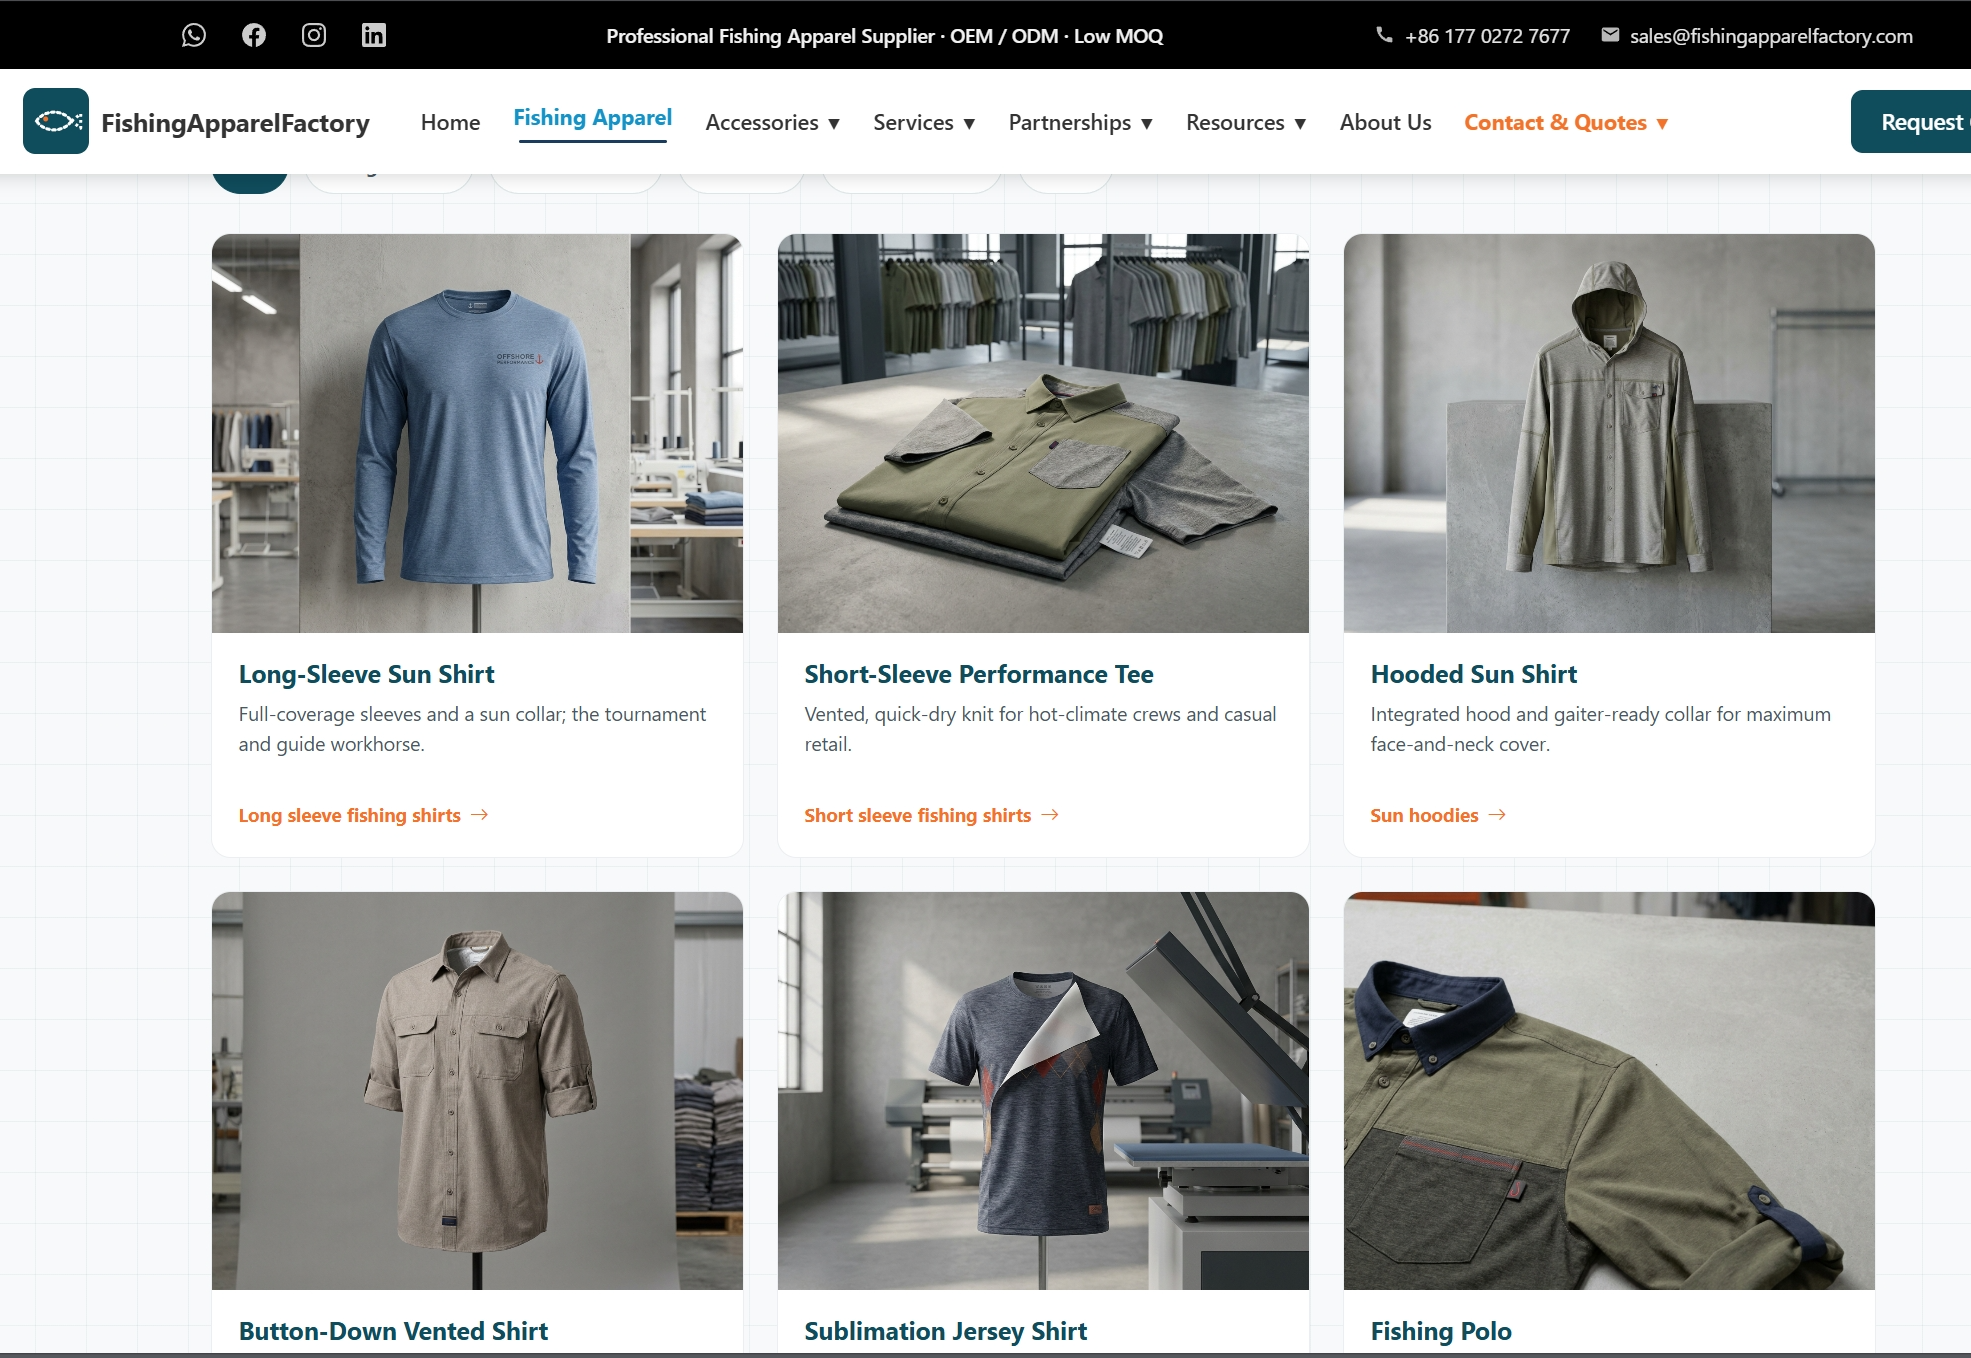Click the Request button
The height and width of the screenshot is (1358, 1971).
(1911, 122)
